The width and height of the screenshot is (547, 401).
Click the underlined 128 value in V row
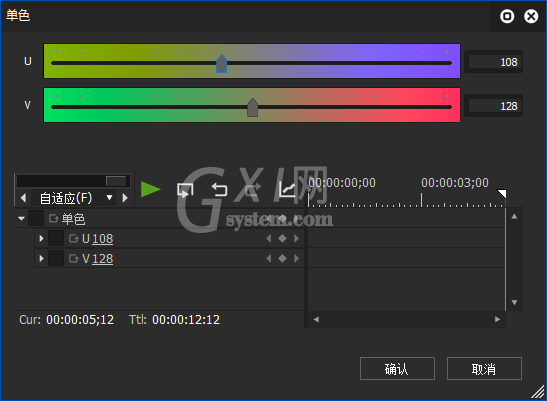103,259
